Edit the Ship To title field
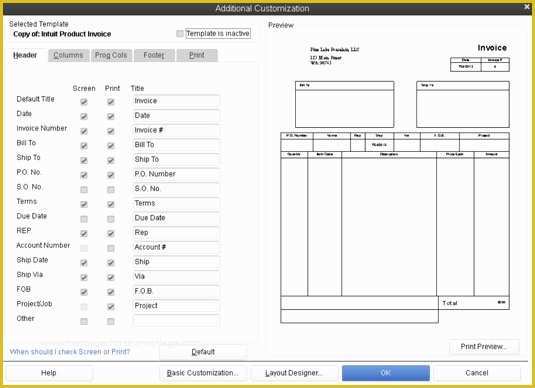The image size is (535, 388). 176,160
